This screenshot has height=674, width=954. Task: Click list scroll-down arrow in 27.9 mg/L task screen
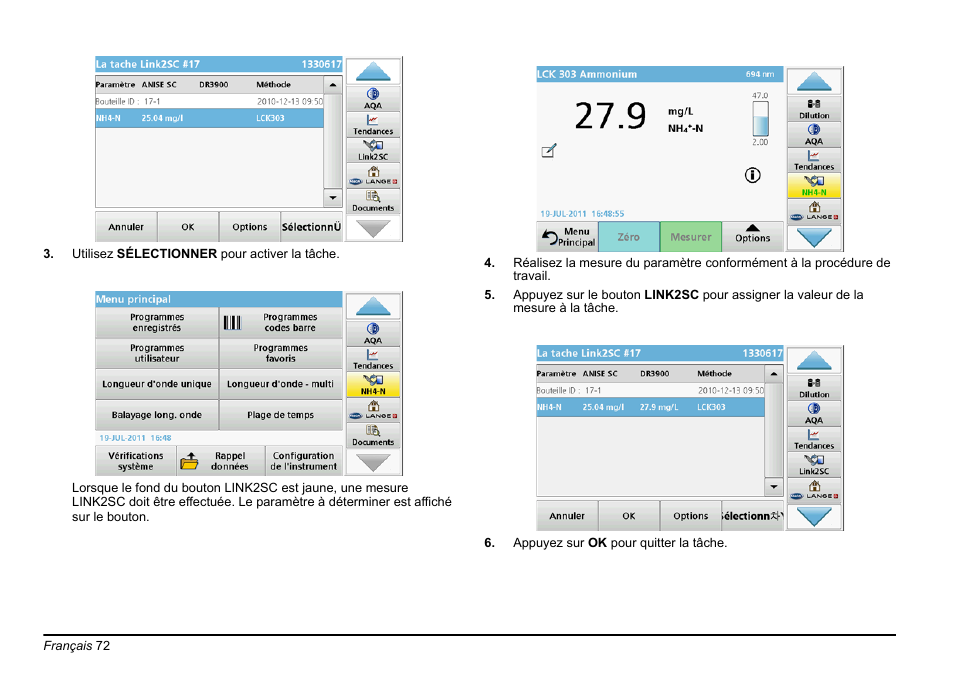[774, 487]
